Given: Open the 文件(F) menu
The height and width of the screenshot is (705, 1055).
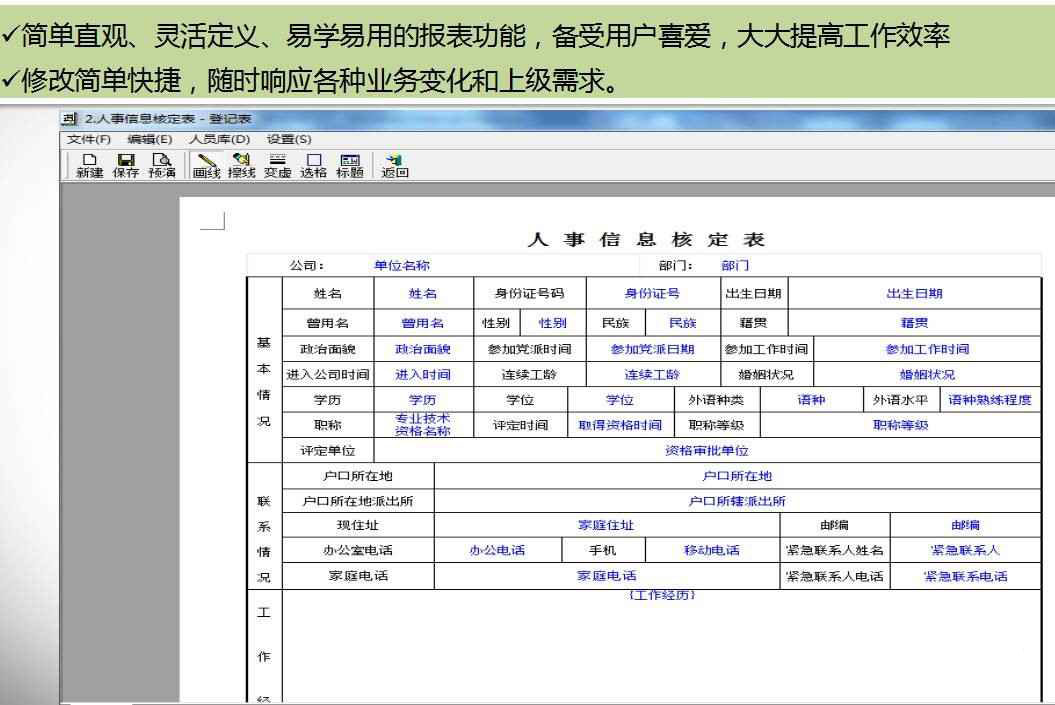Looking at the screenshot, I should click(x=89, y=139).
